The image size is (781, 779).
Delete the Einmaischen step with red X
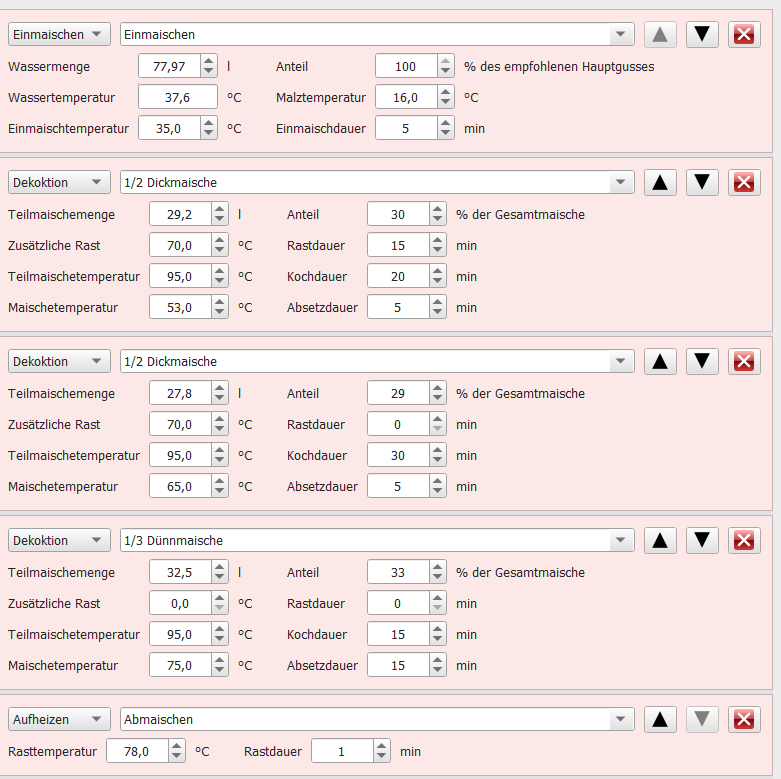pyautogui.click(x=743, y=35)
